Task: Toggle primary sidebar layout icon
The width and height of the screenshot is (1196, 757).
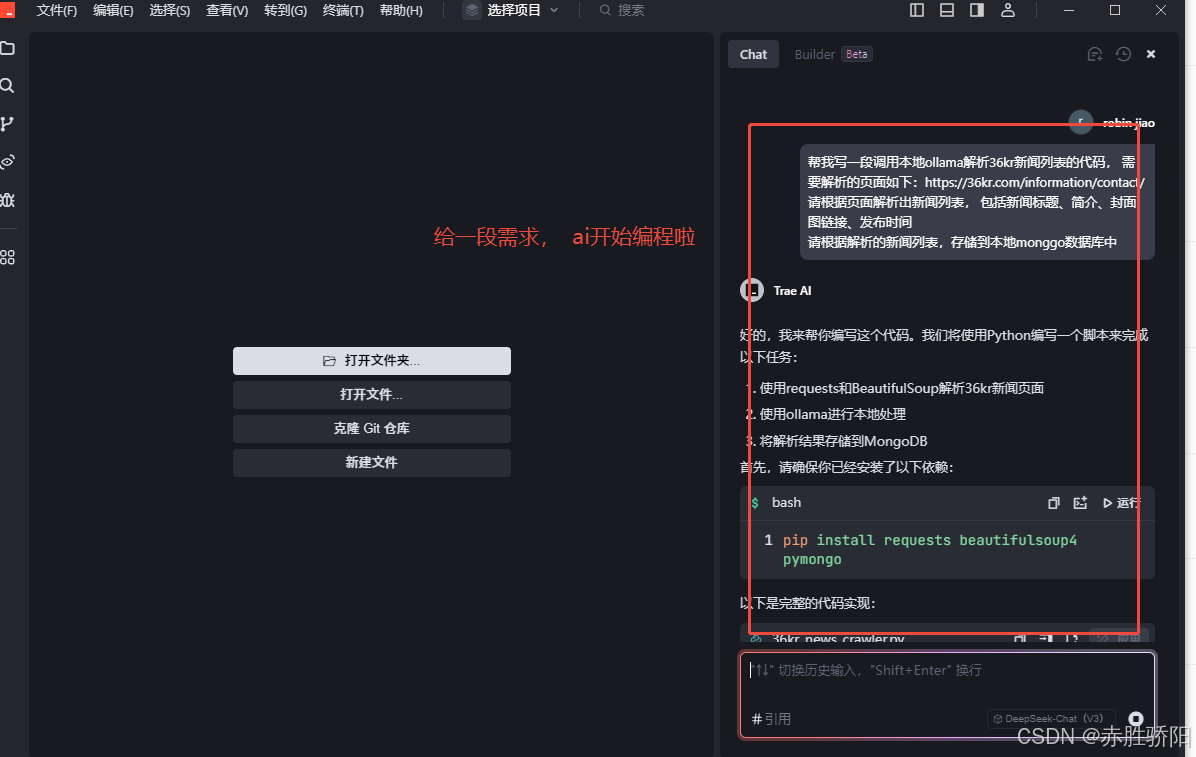Action: click(x=917, y=10)
